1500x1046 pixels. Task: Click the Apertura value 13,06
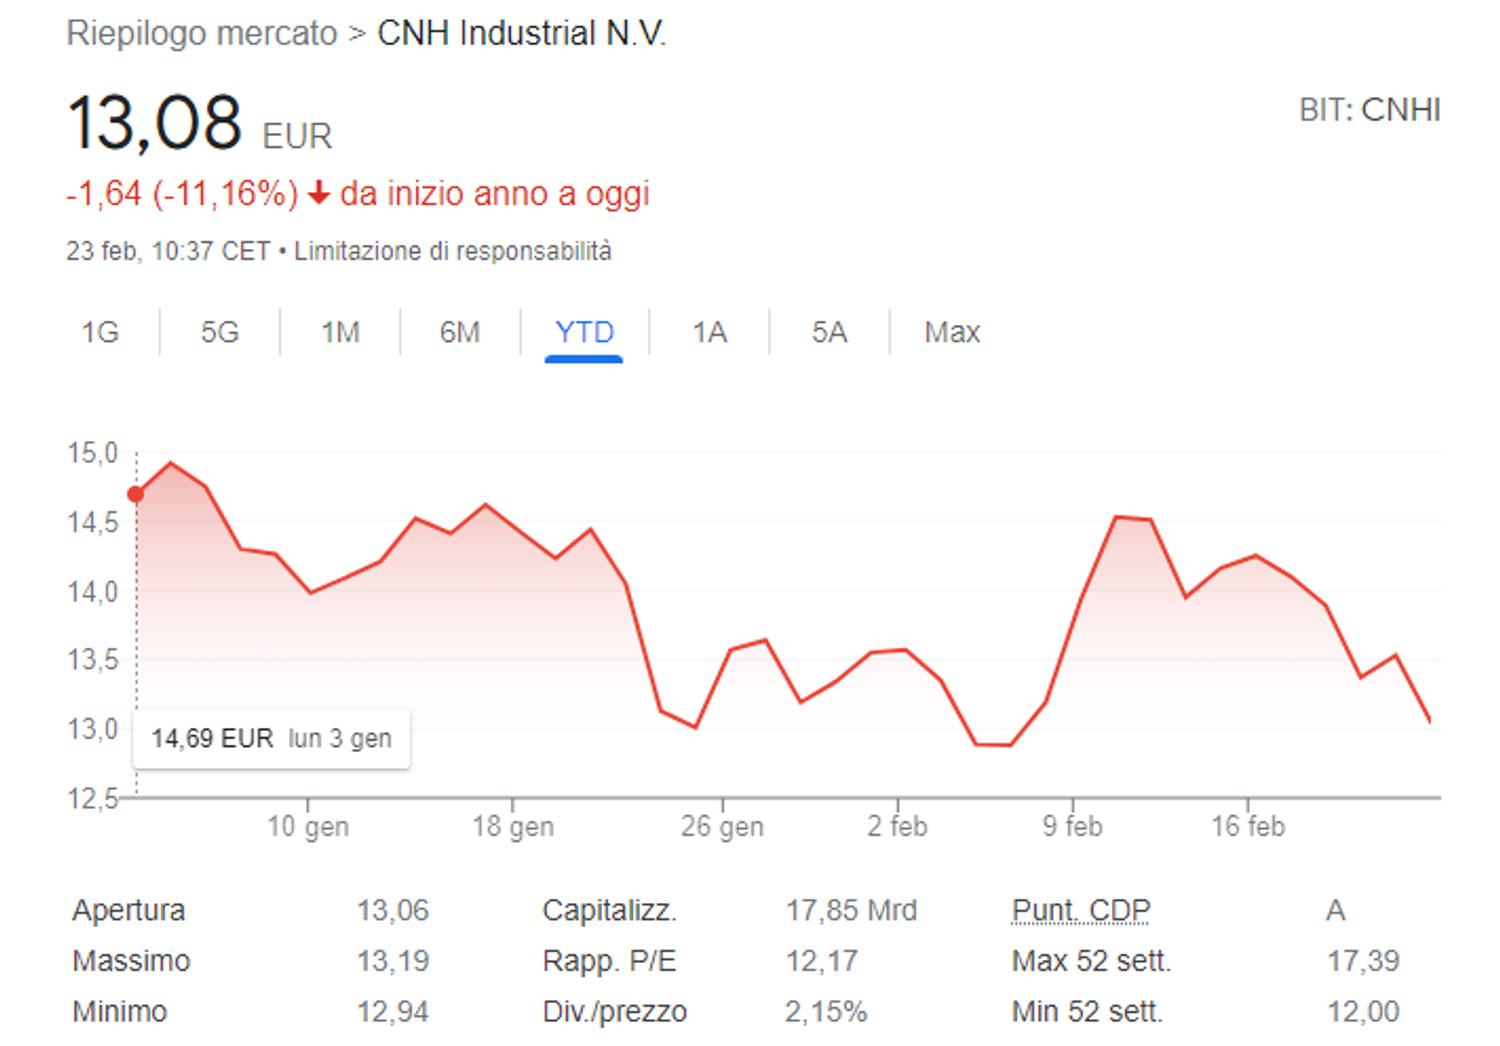tap(393, 910)
